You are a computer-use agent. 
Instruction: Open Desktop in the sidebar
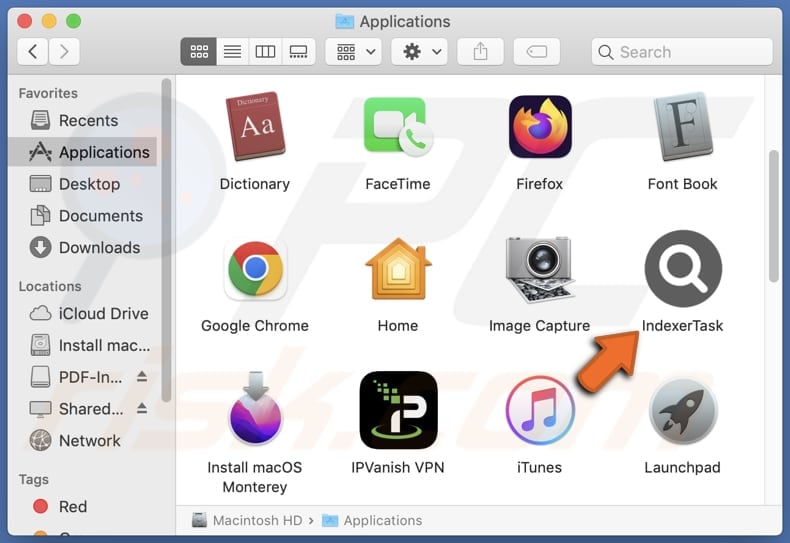83,184
